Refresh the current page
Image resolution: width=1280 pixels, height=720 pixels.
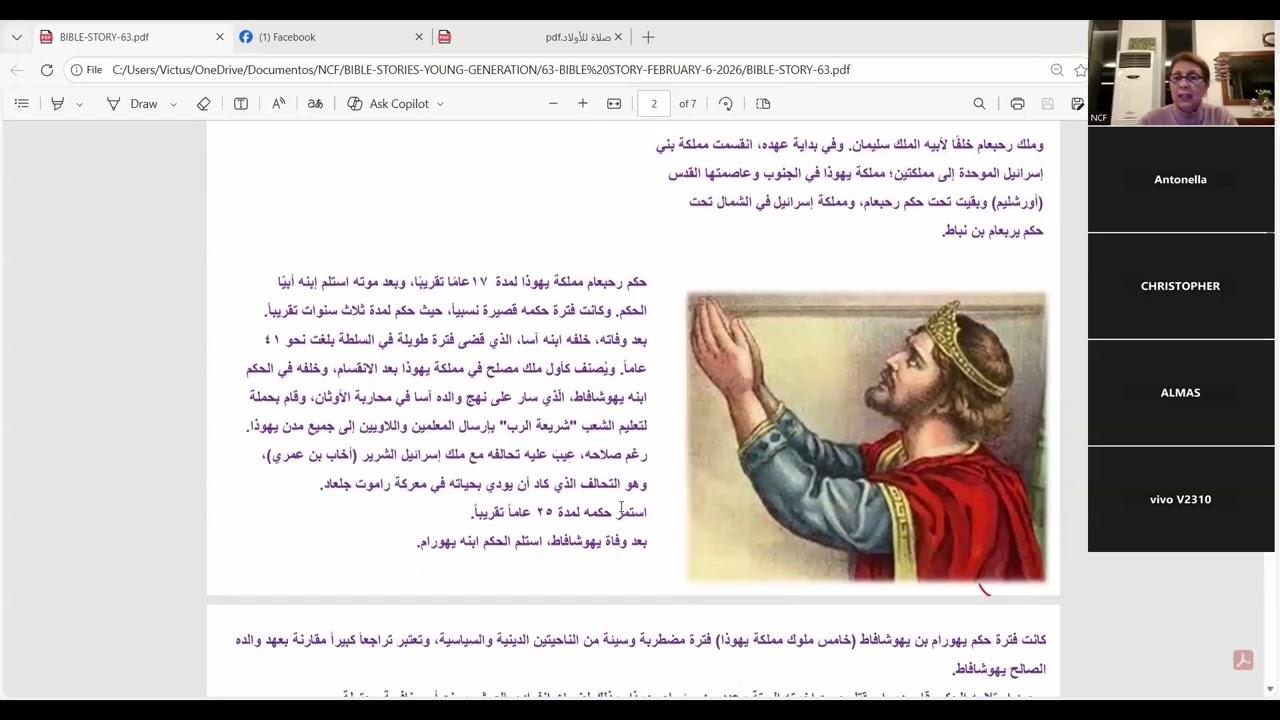(47, 70)
